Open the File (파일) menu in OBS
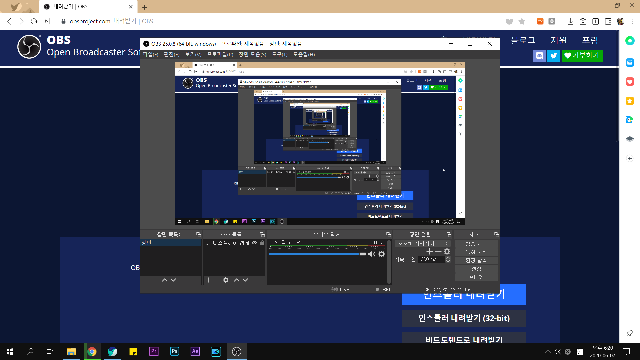The width and height of the screenshot is (640, 360). point(150,54)
